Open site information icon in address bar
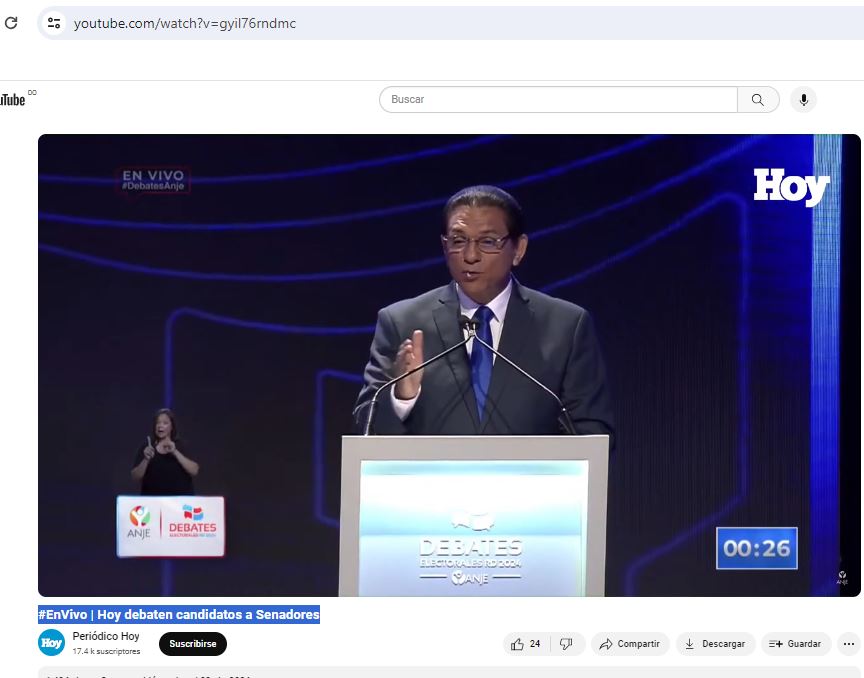Viewport: 864px width, 678px height. [54, 23]
